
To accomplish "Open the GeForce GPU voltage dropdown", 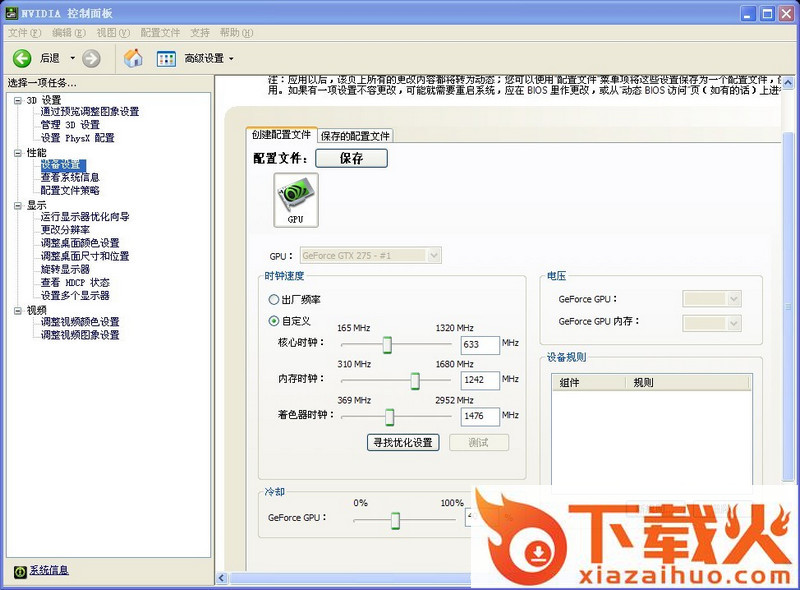I will click(734, 299).
